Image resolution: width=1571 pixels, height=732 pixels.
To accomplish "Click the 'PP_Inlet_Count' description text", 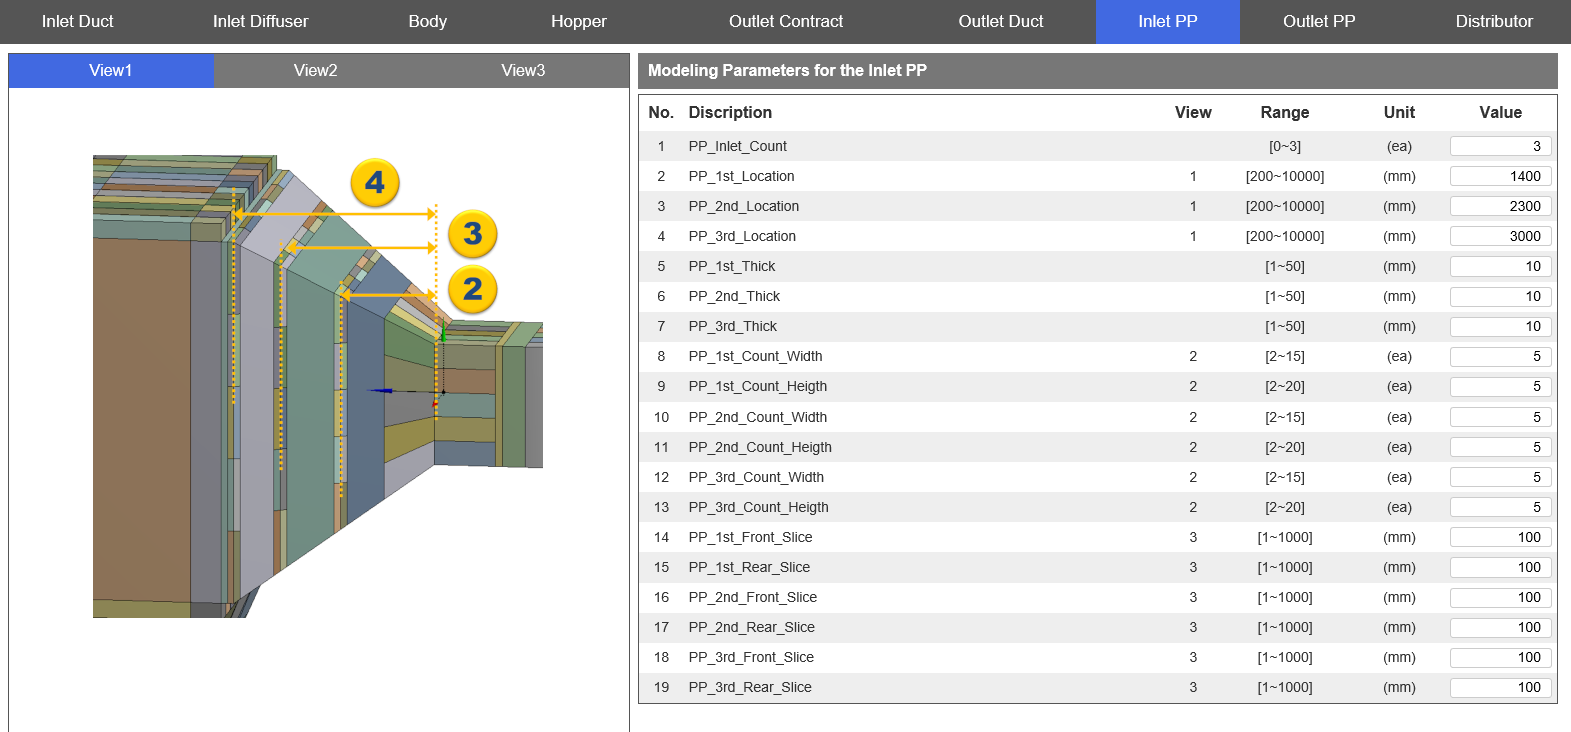I will [x=737, y=146].
